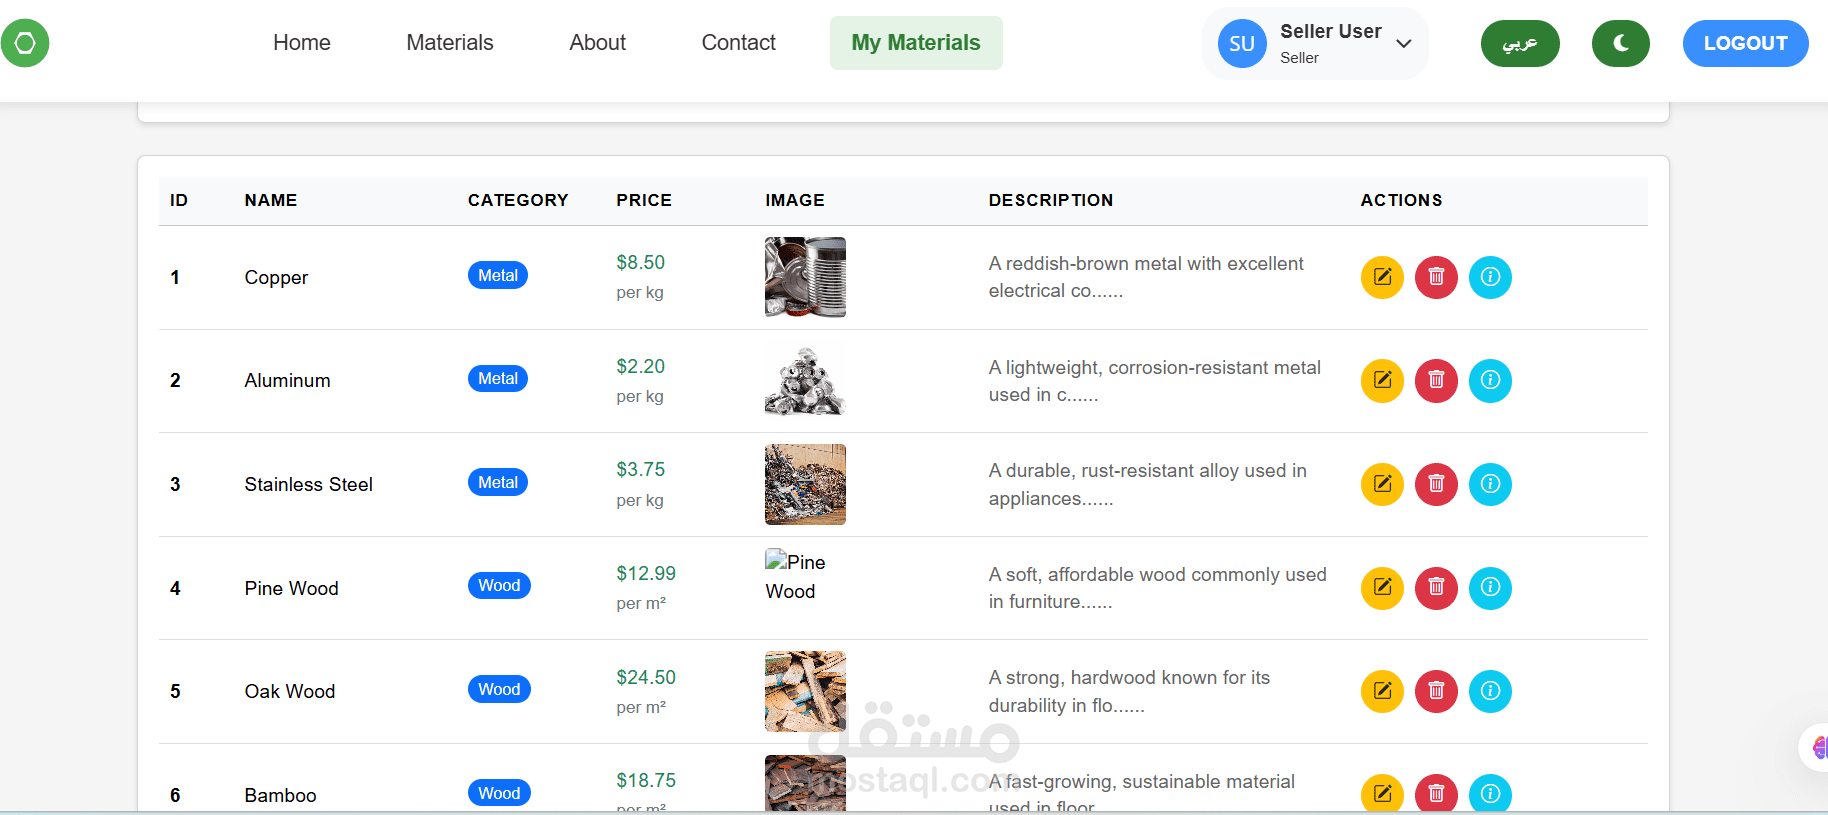
Task: Go to the Home page
Action: [302, 43]
